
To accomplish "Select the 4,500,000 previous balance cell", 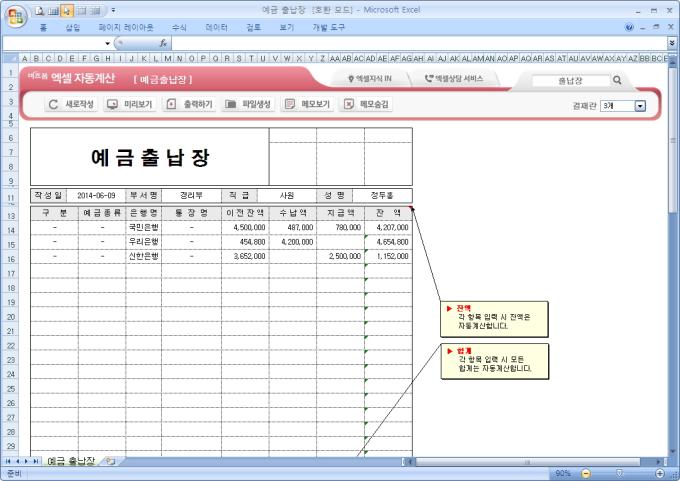I will tap(245, 227).
